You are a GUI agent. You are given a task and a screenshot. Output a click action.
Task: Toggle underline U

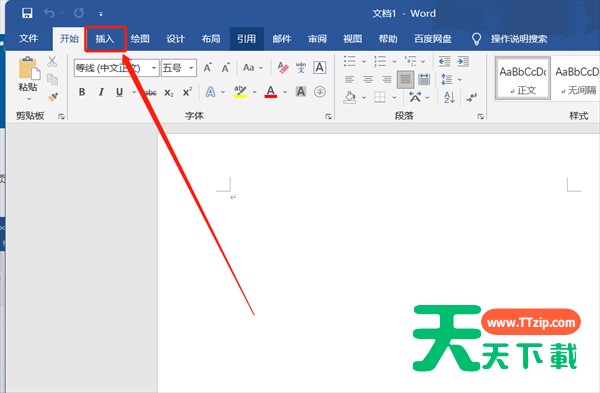pyautogui.click(x=119, y=92)
